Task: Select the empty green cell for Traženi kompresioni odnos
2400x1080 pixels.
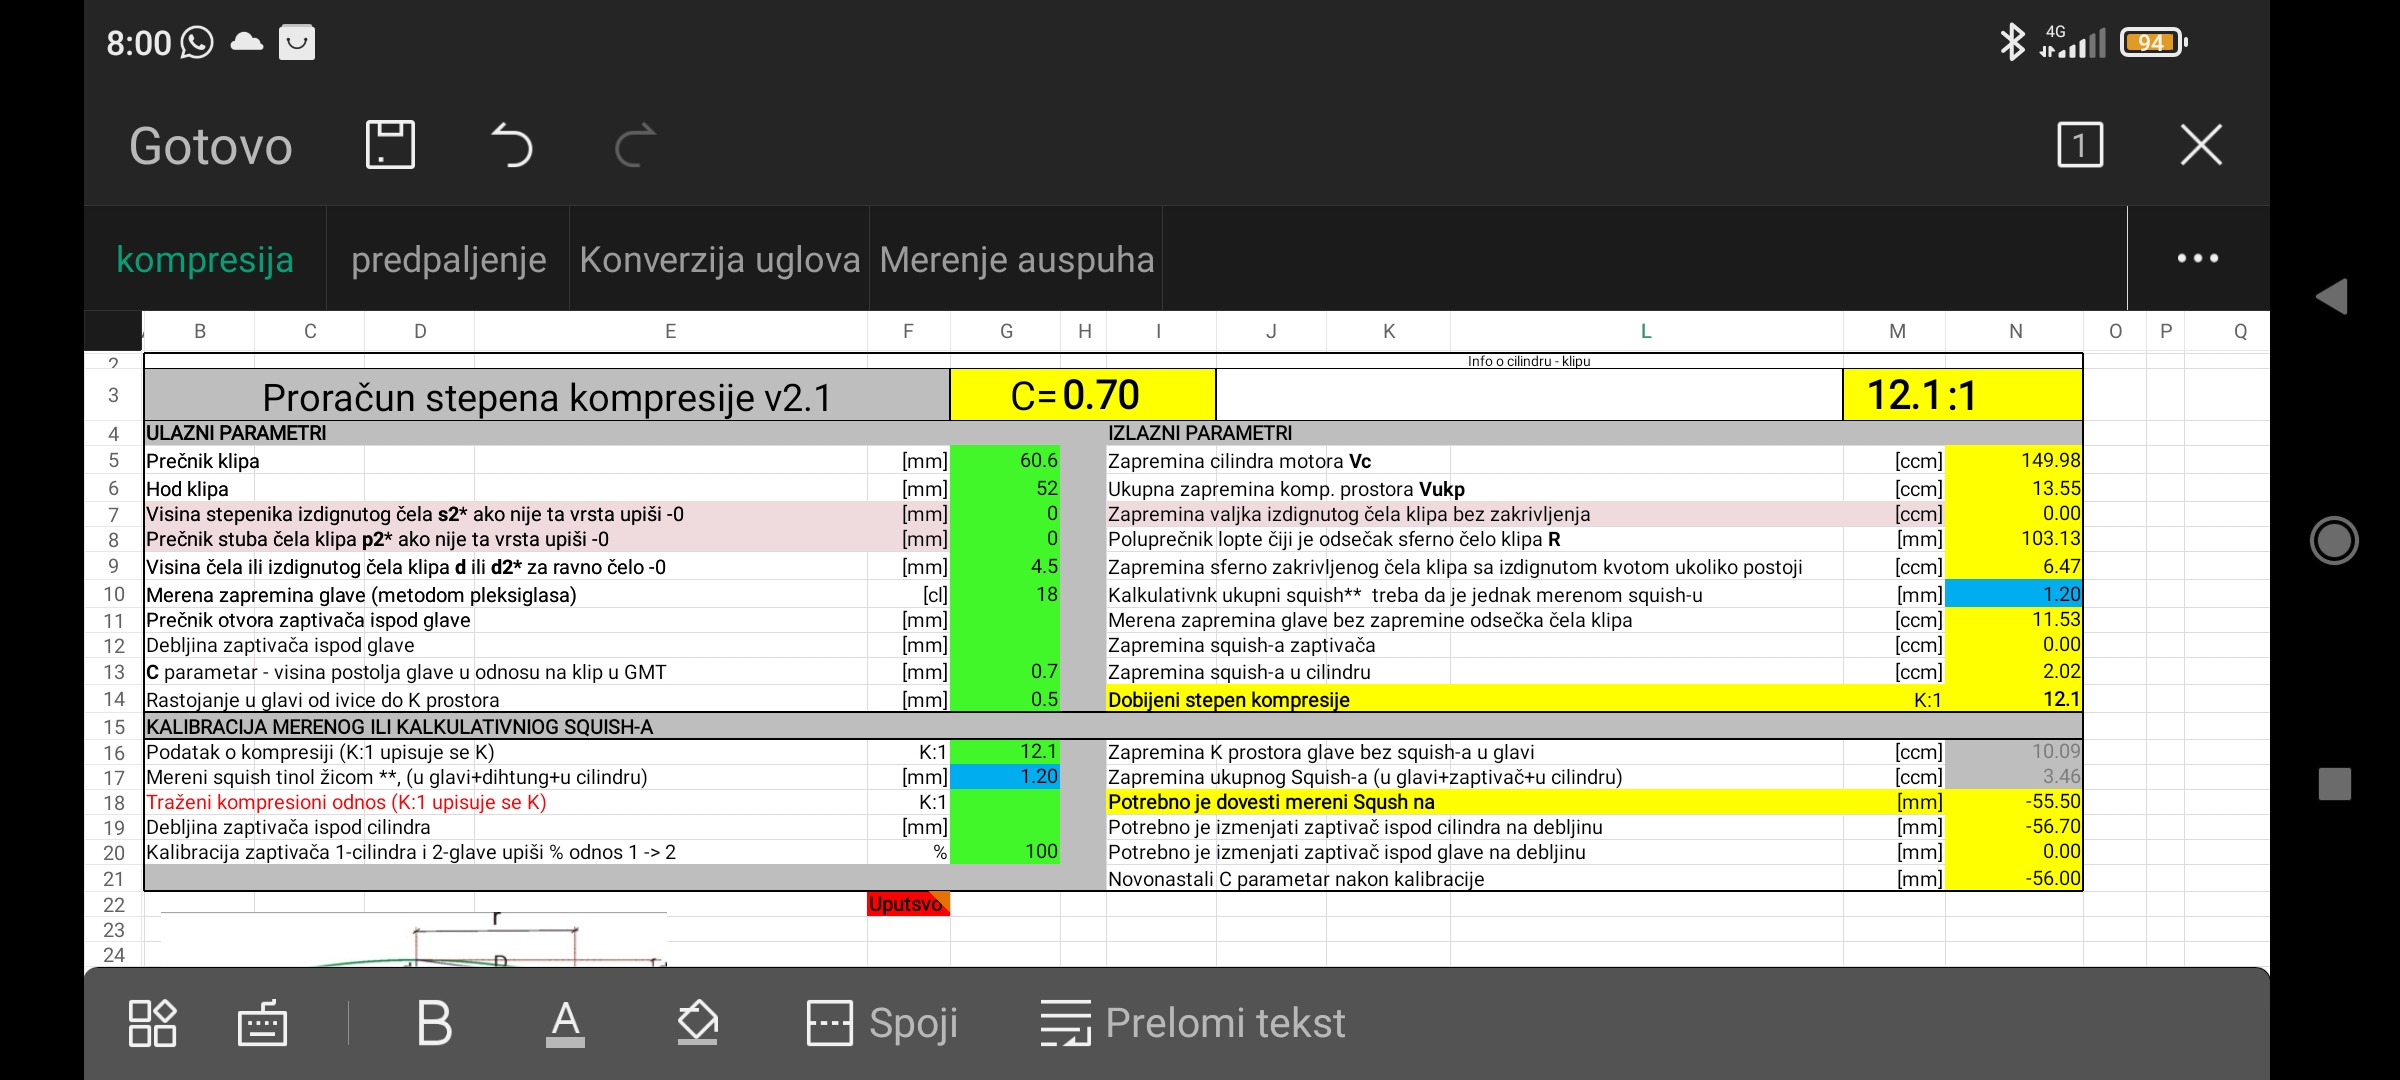Action: pyautogui.click(x=1005, y=801)
